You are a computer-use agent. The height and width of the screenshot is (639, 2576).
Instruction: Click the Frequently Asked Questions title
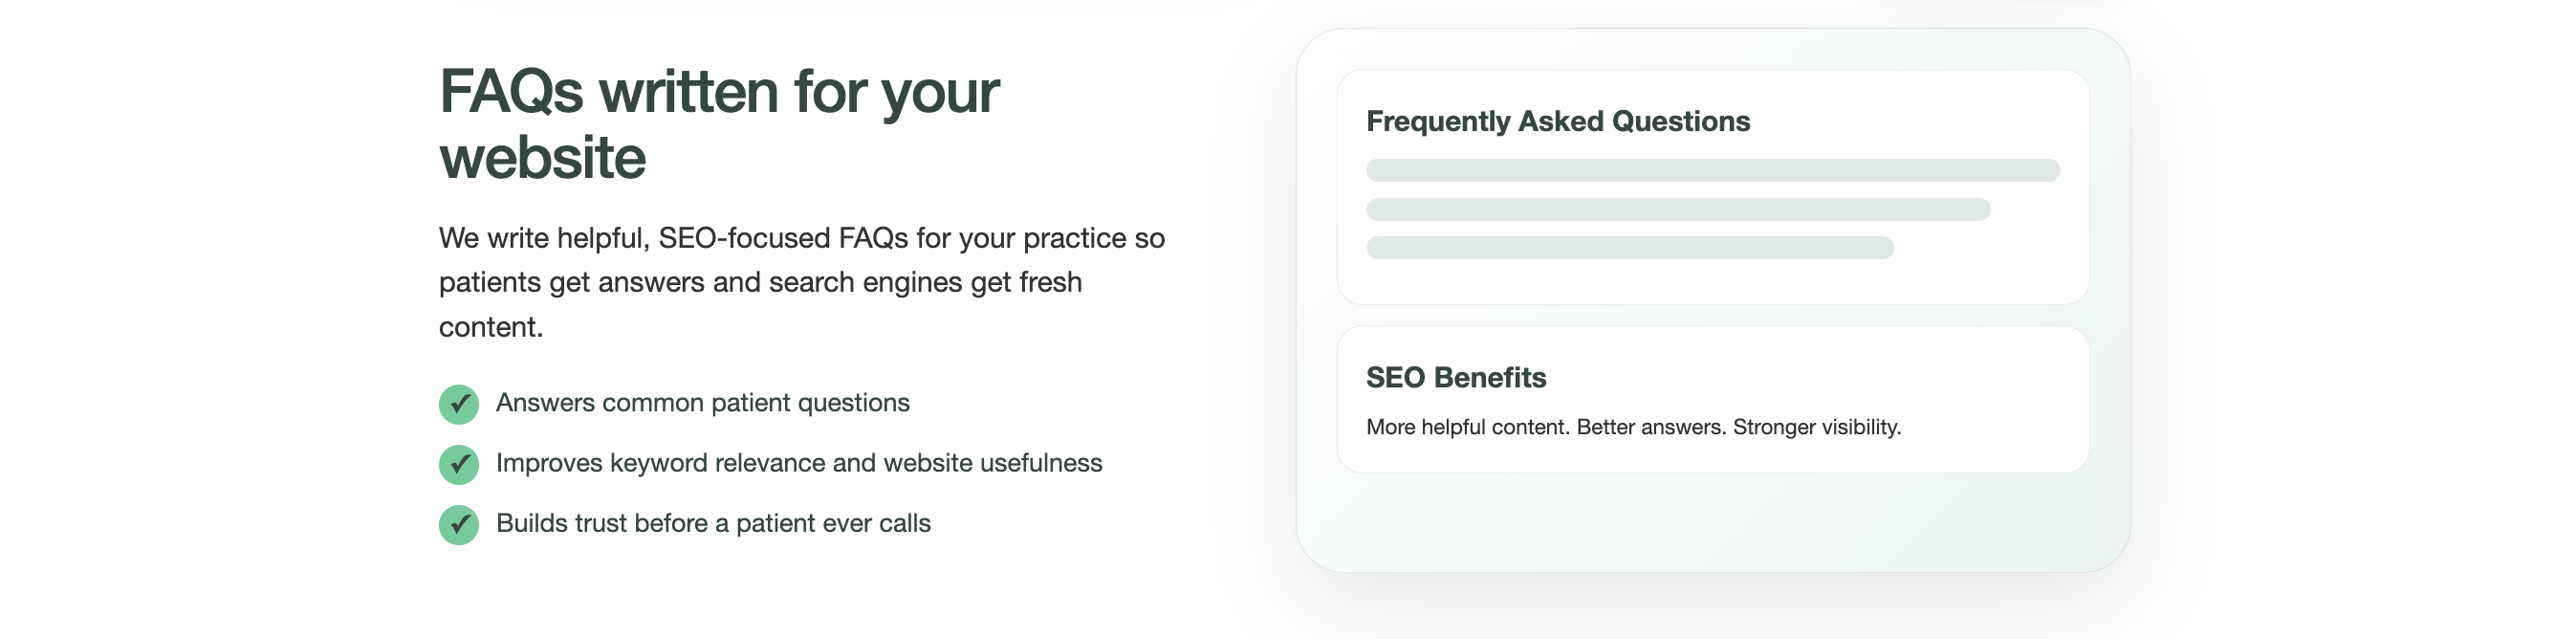tap(1558, 121)
